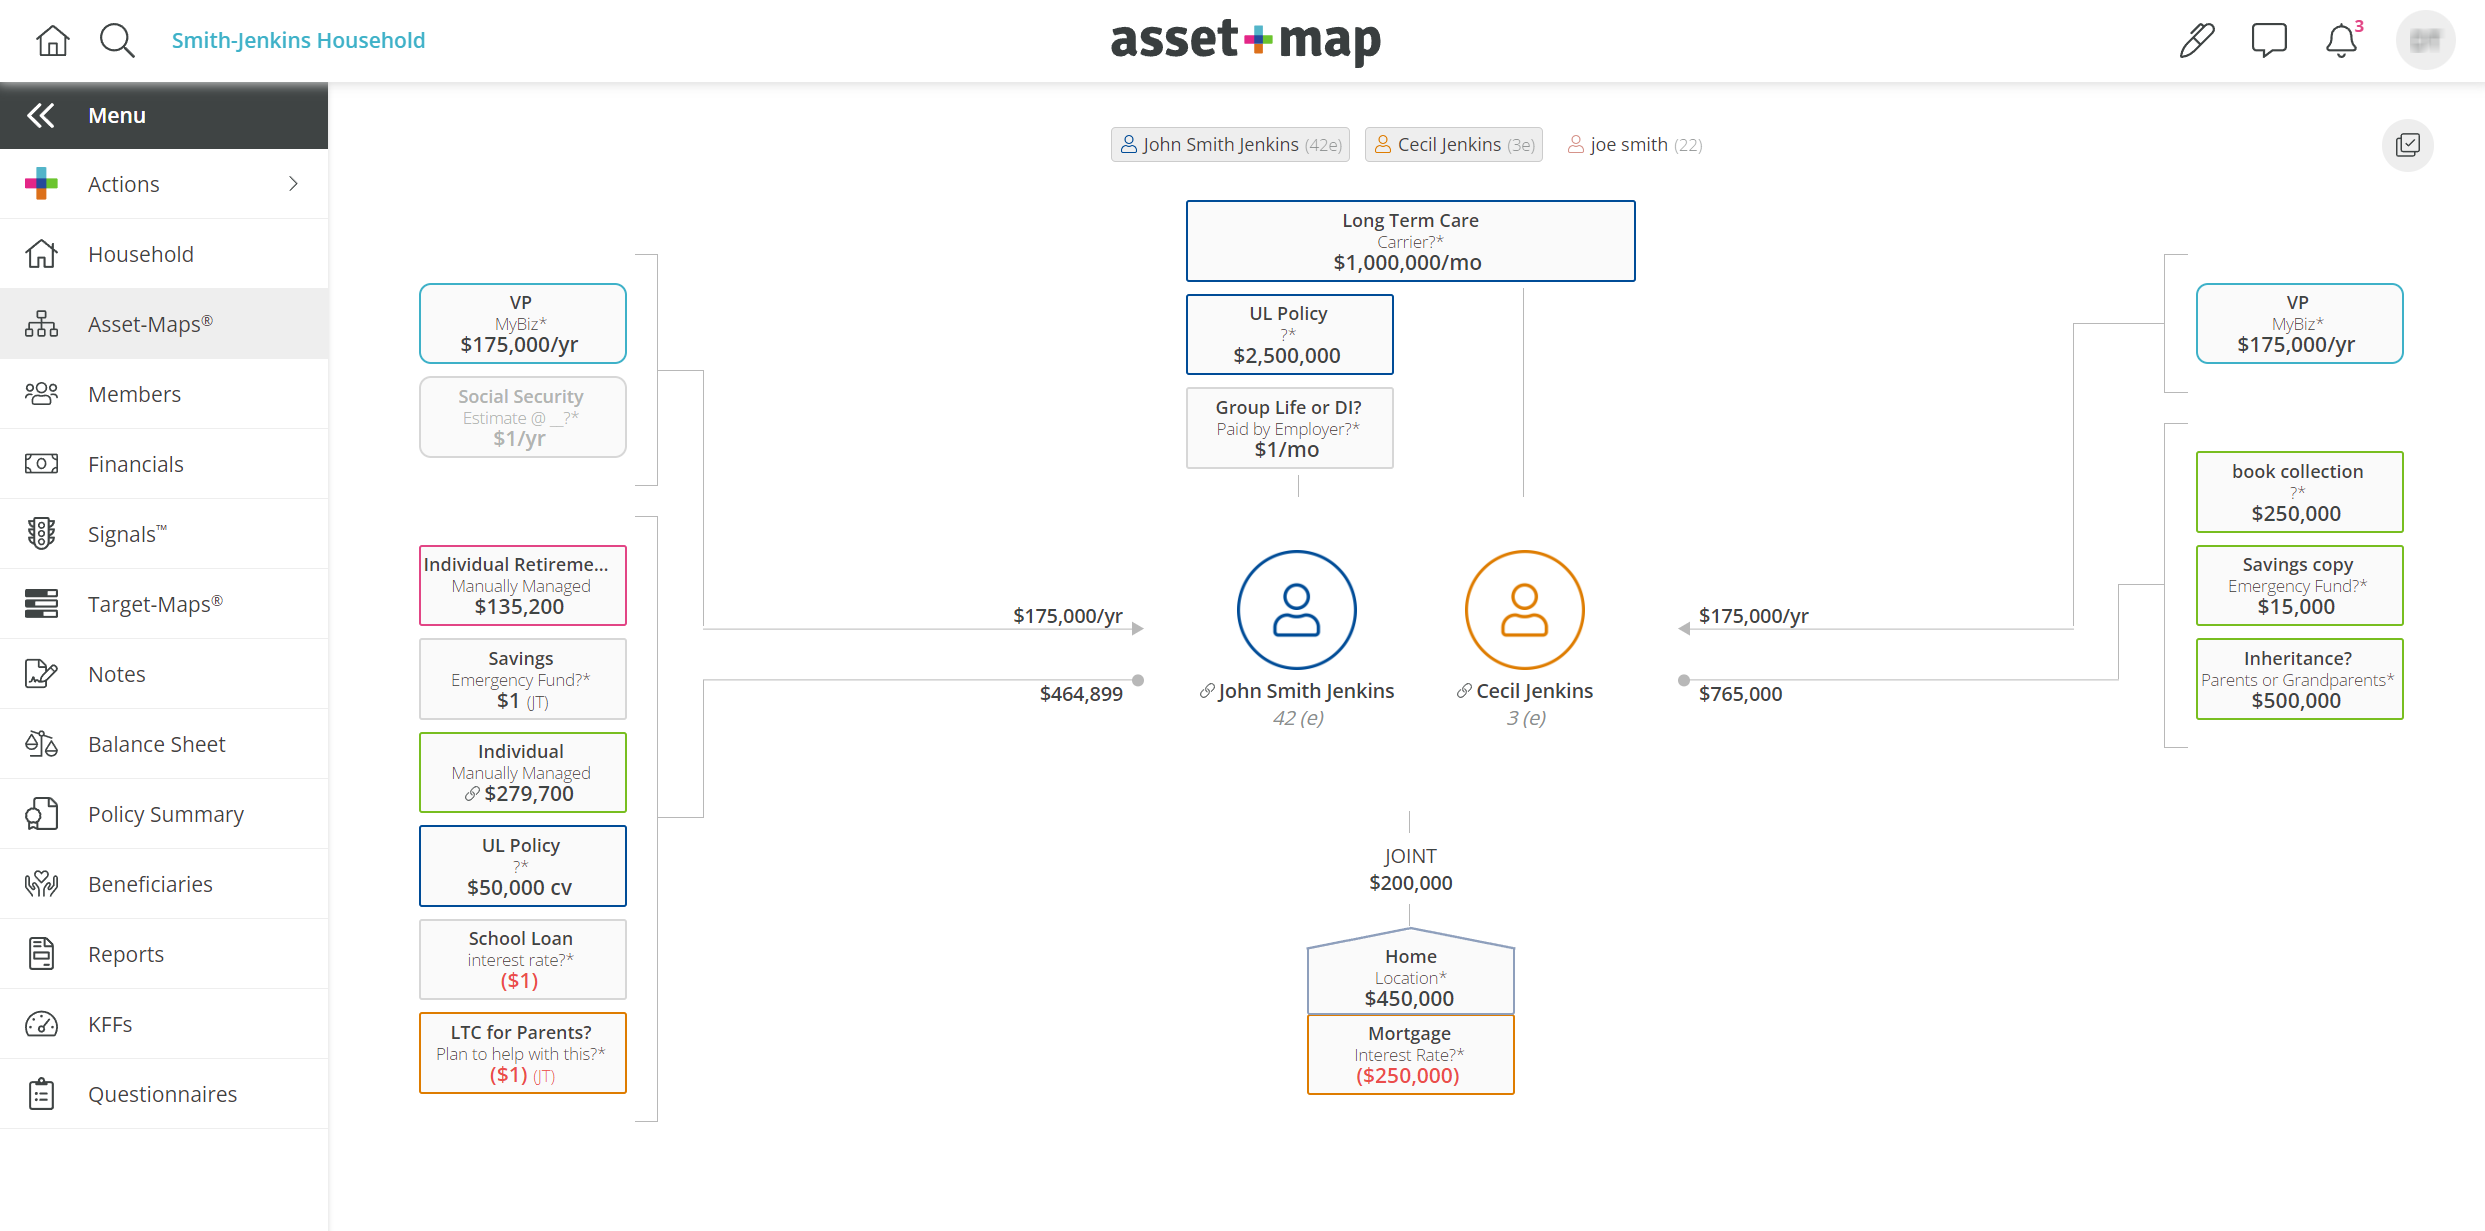
Task: Click the search magnifier icon
Action: [117, 40]
